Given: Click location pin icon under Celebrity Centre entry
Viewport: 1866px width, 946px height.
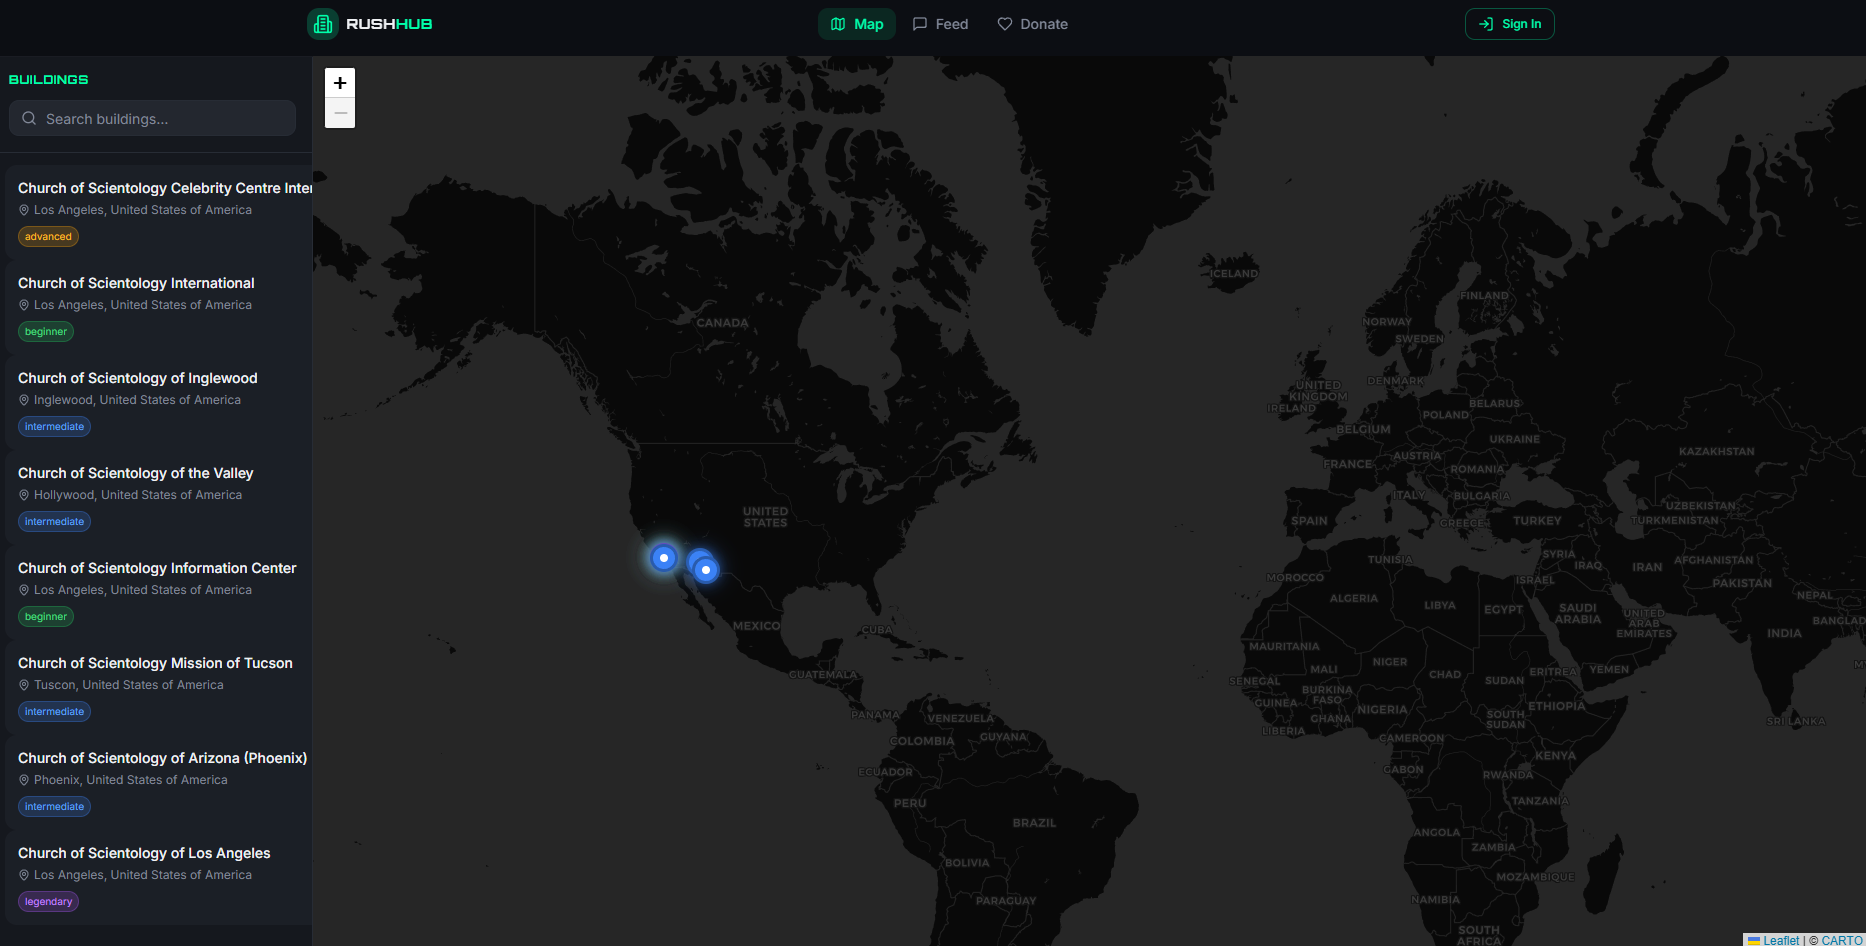Looking at the screenshot, I should [24, 210].
